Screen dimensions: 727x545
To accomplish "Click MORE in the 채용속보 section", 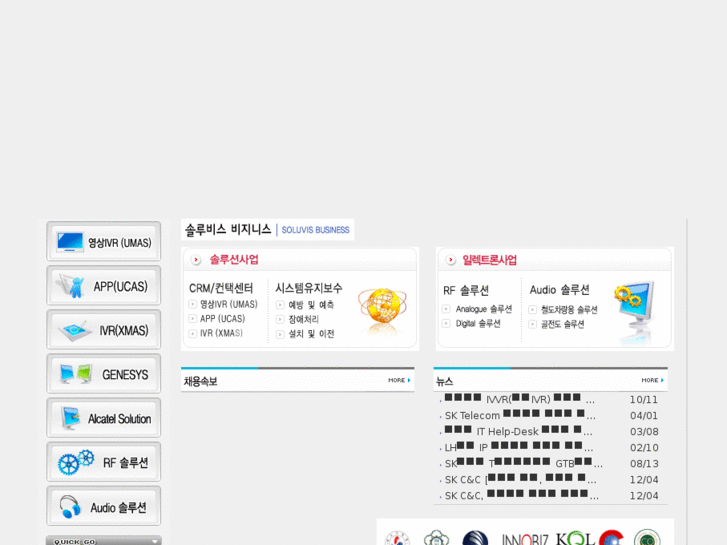I will (x=399, y=380).
